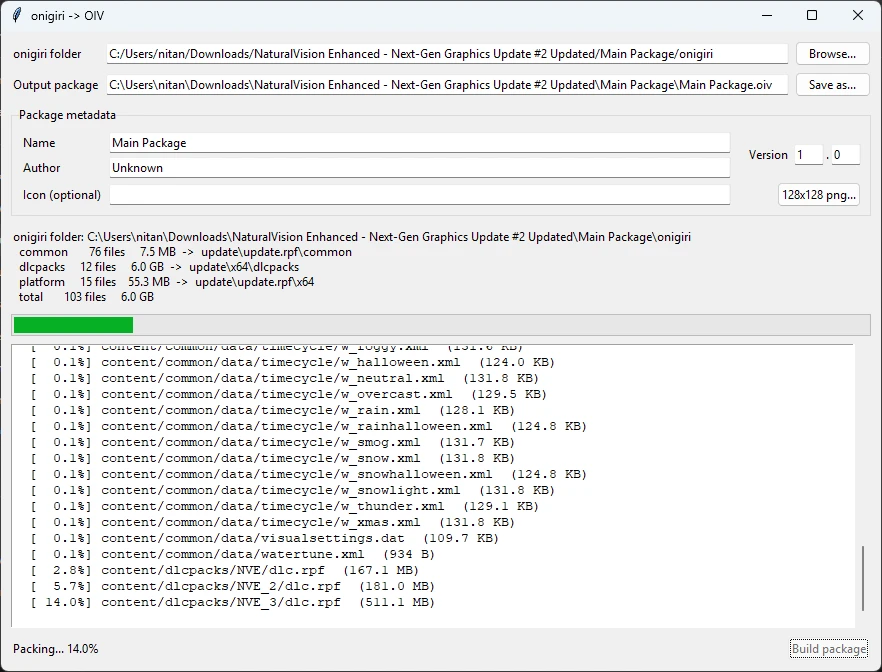
Task: Click the w_xmas.xml log line
Action: pos(273,522)
